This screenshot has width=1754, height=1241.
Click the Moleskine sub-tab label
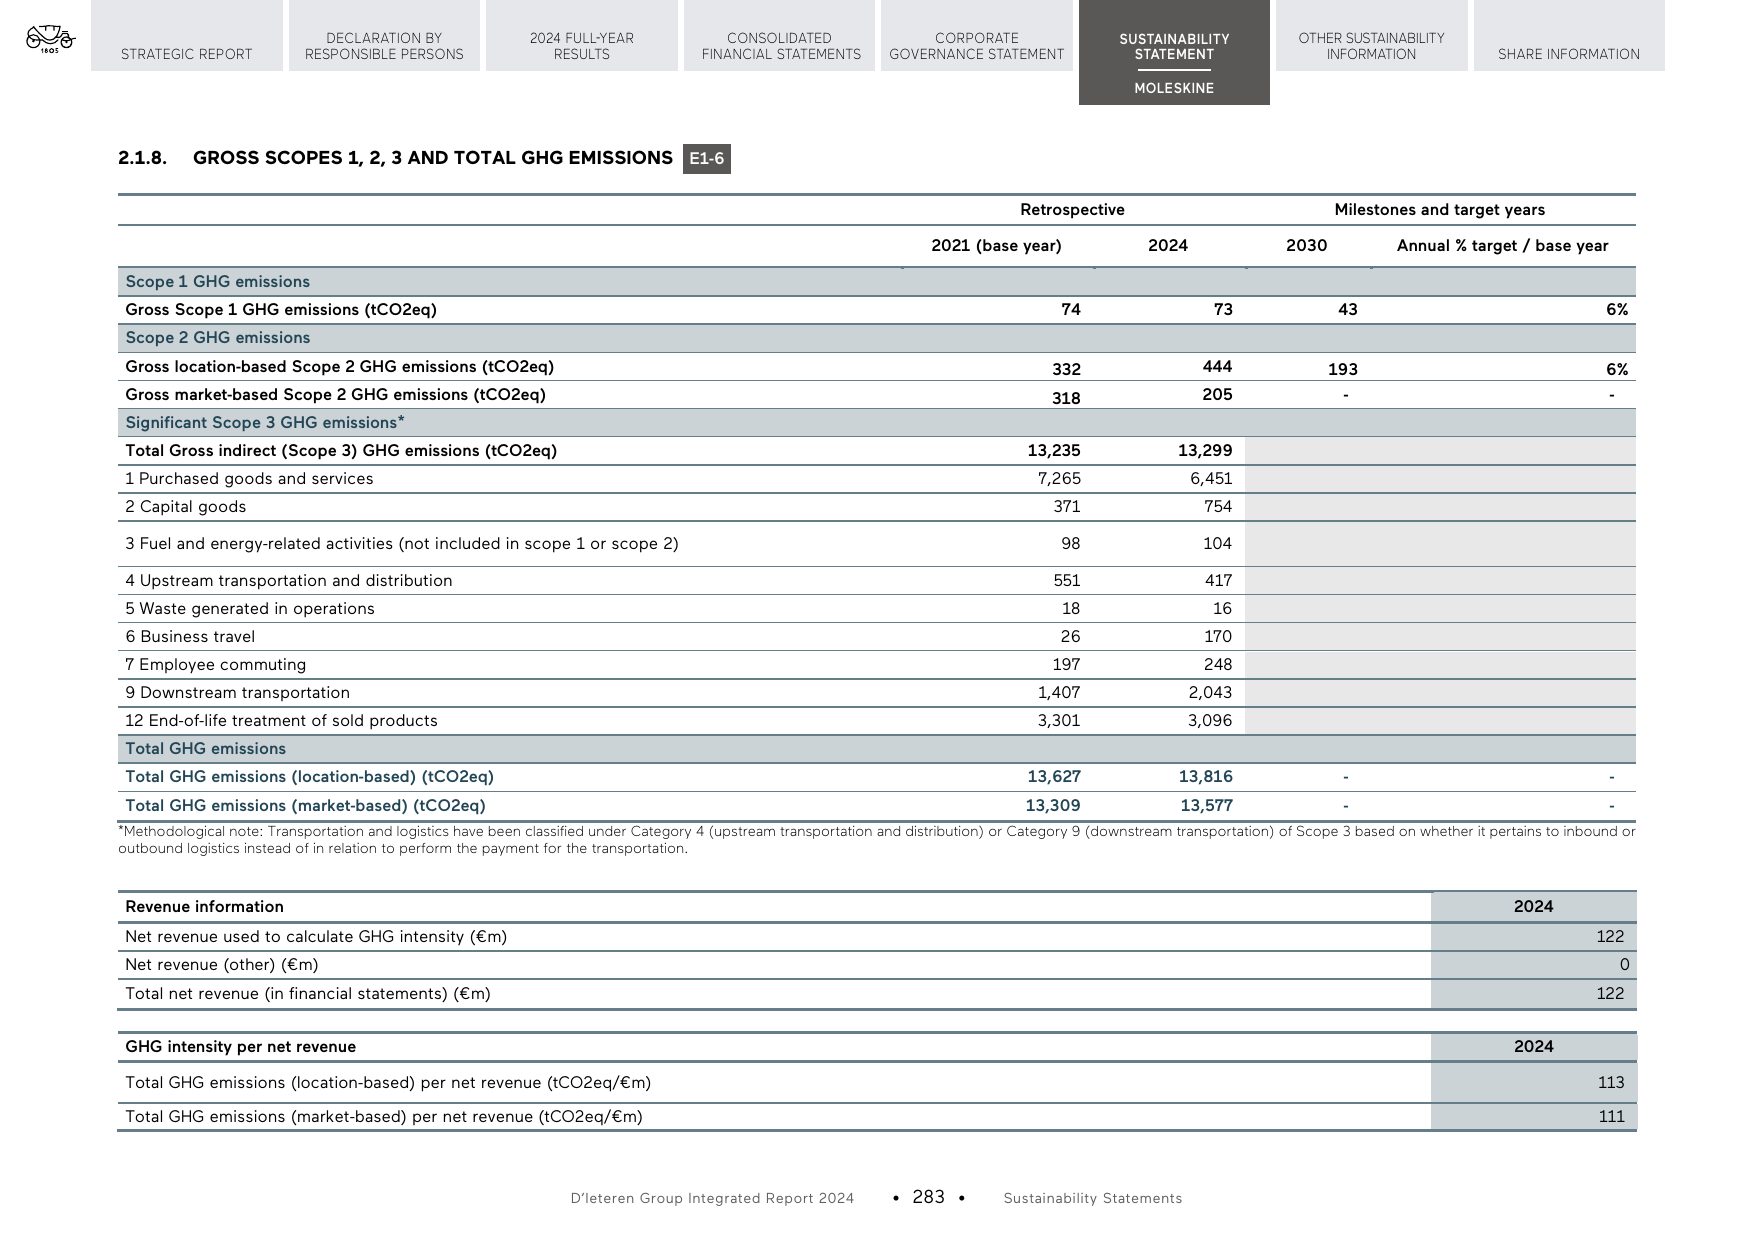click(x=1174, y=88)
